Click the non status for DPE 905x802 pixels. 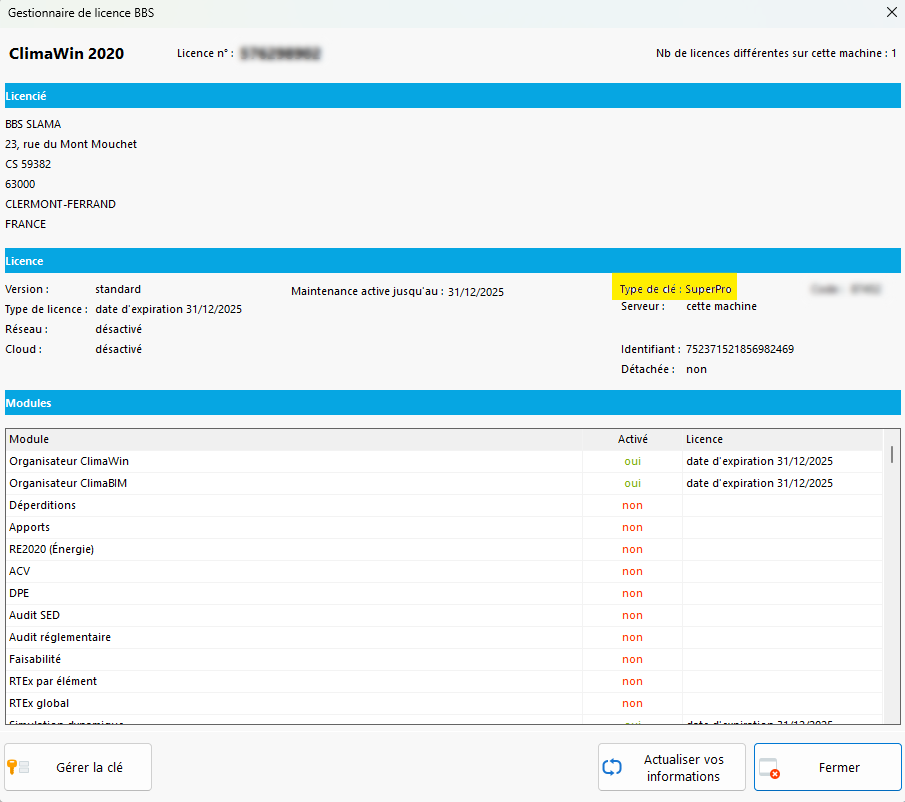point(633,593)
